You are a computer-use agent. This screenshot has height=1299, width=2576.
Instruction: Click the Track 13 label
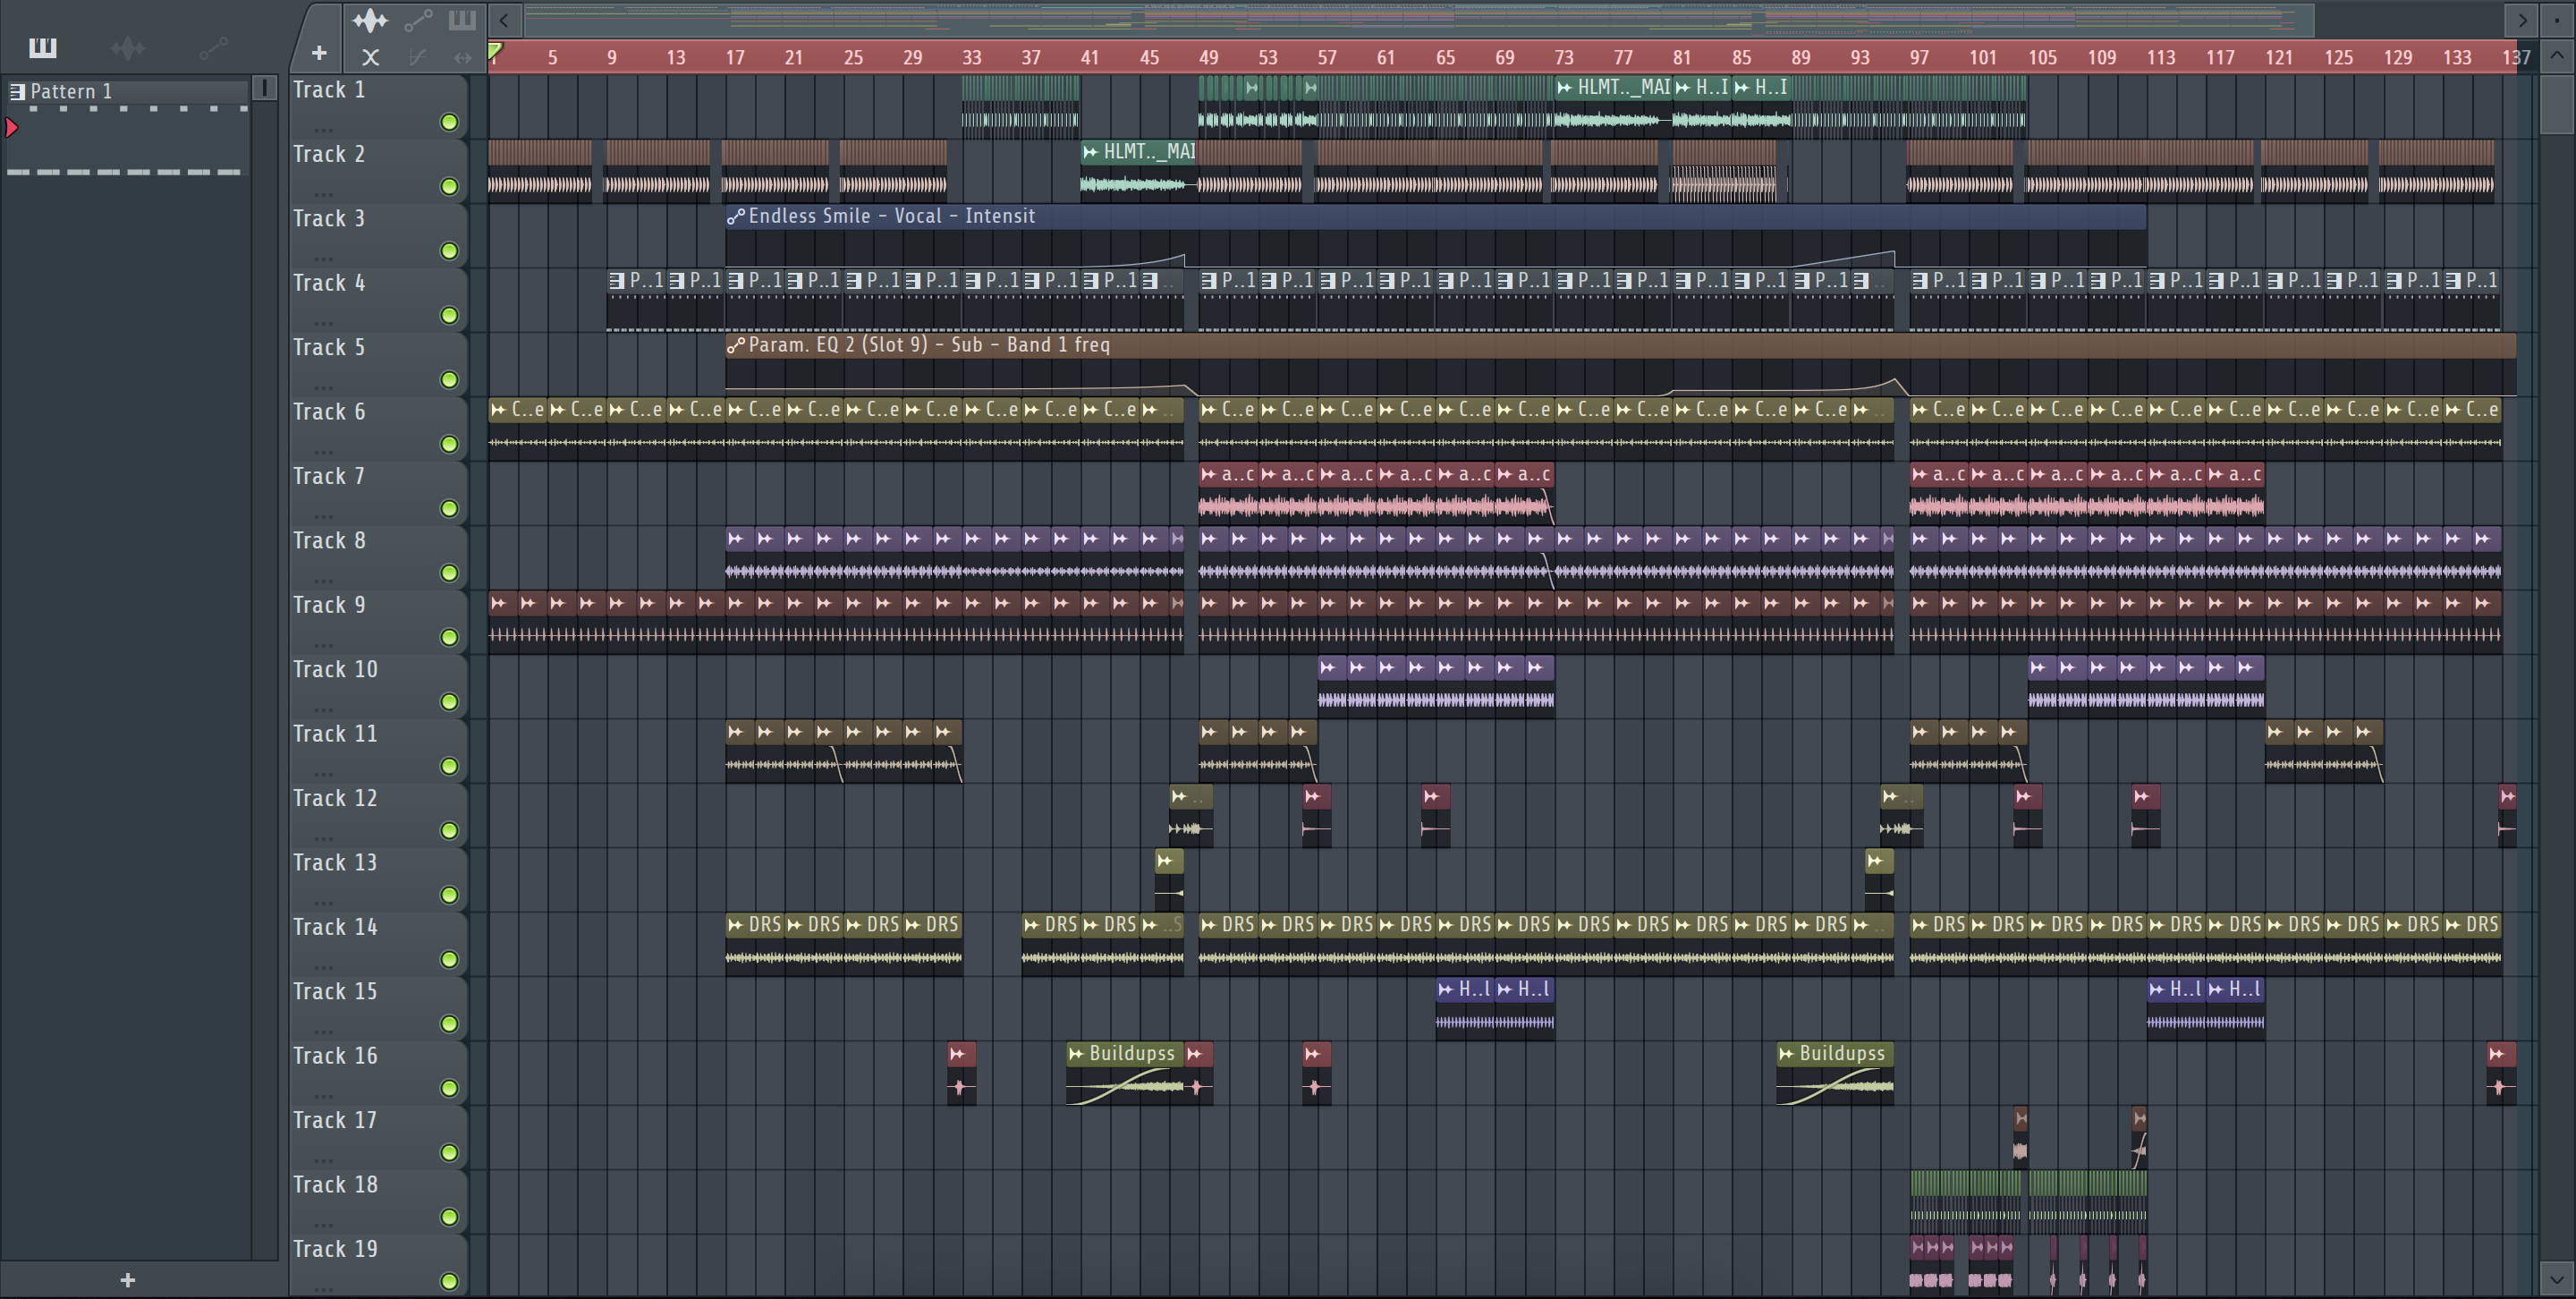pos(335,862)
